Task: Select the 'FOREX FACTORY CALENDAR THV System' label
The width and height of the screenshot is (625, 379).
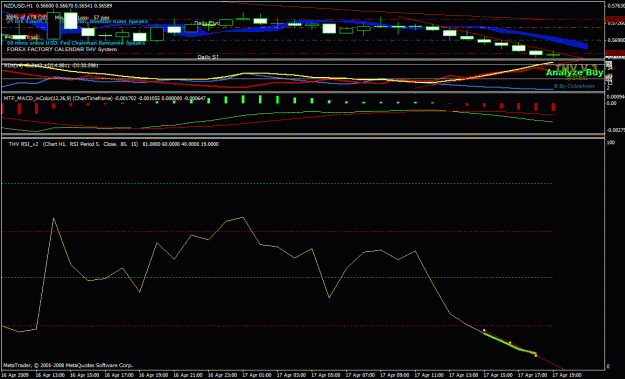Action: pyautogui.click(x=62, y=49)
